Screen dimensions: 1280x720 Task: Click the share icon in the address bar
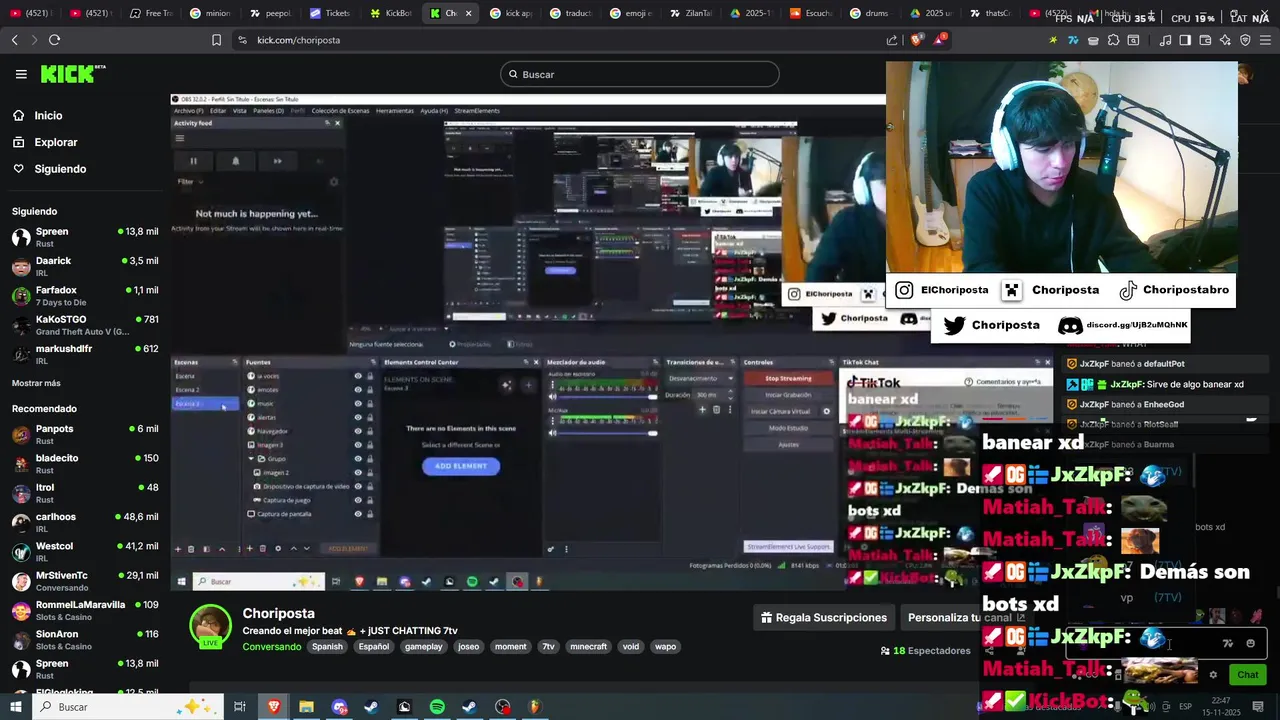point(892,40)
